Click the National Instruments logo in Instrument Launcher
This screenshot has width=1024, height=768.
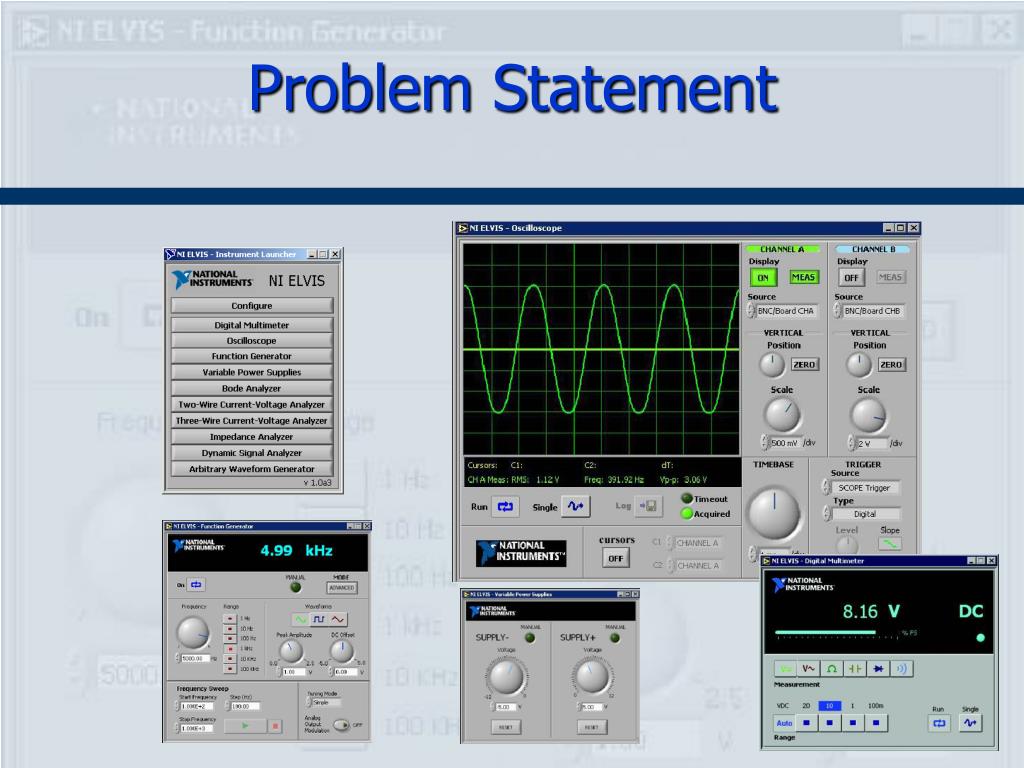pos(212,279)
